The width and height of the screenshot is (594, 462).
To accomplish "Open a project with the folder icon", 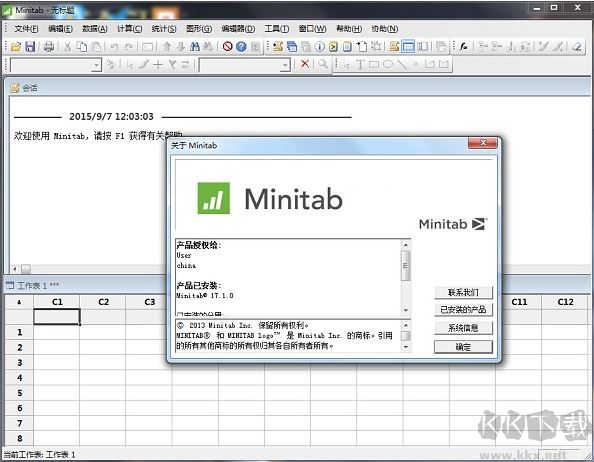I will coord(16,47).
